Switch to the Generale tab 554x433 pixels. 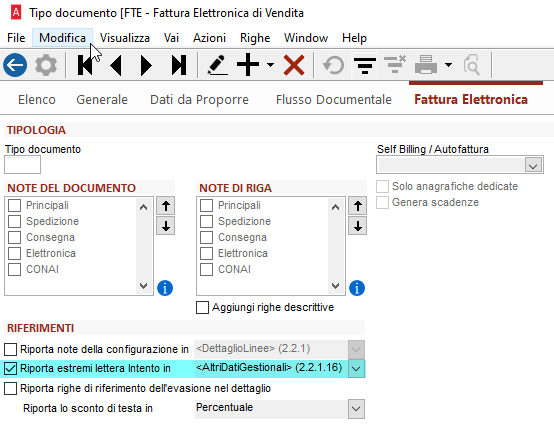tap(102, 100)
